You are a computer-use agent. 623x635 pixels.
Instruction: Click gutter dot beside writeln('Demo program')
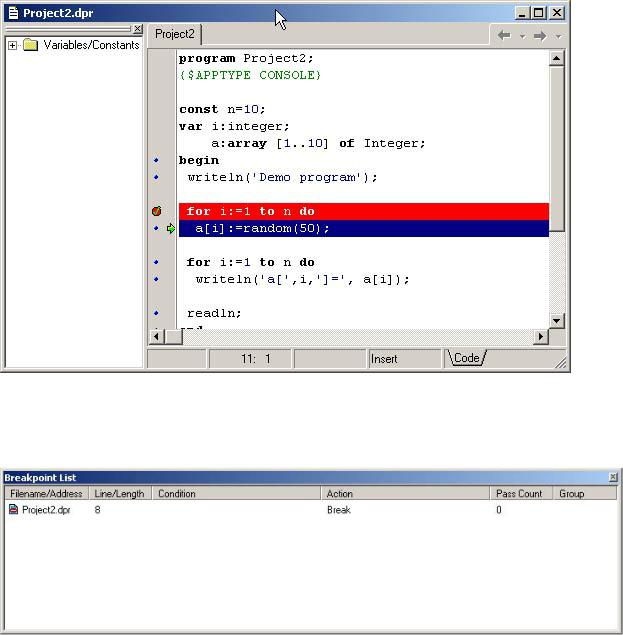pos(156,177)
